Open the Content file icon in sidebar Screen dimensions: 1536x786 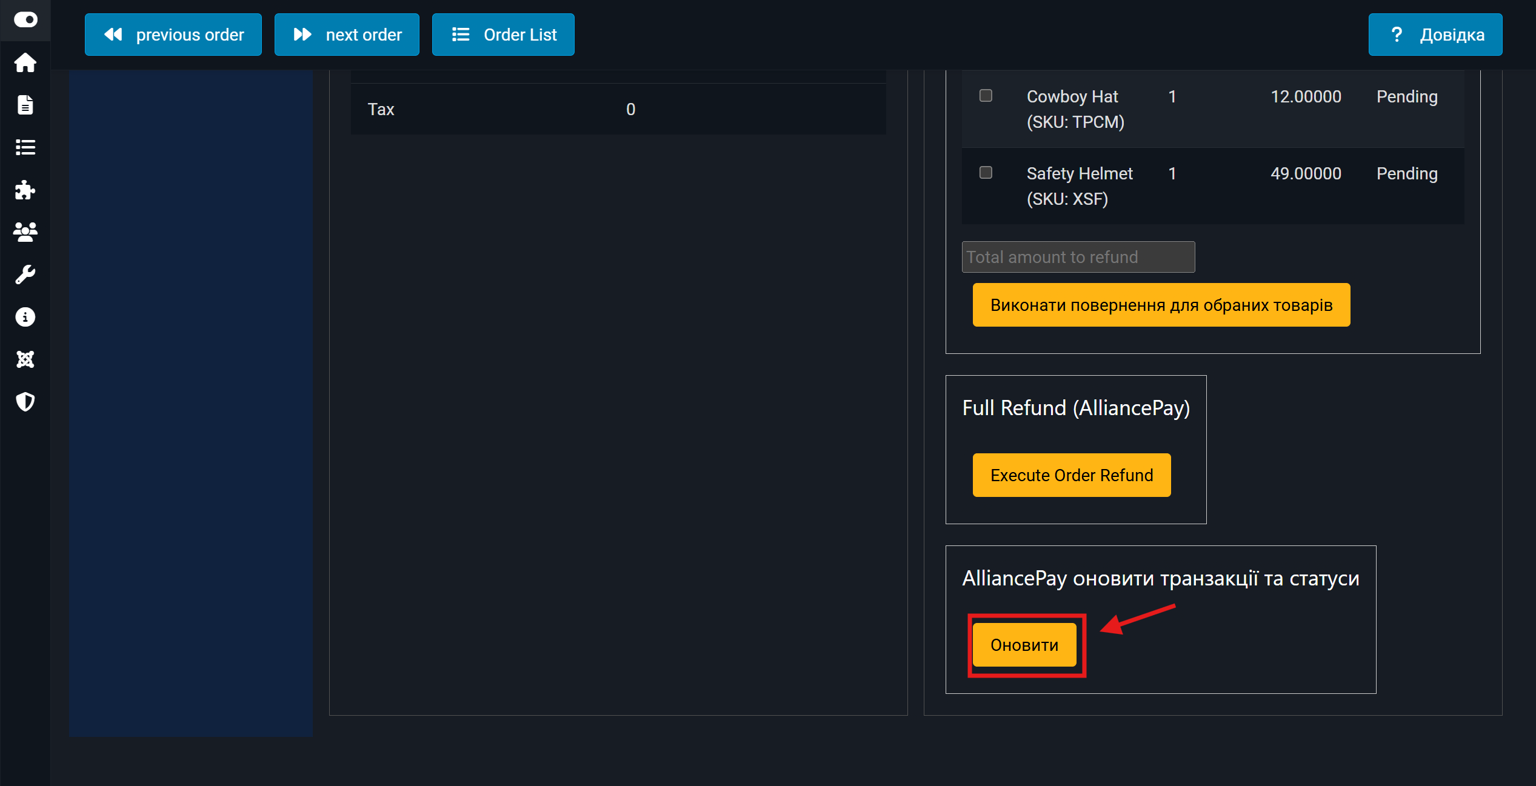click(x=25, y=105)
